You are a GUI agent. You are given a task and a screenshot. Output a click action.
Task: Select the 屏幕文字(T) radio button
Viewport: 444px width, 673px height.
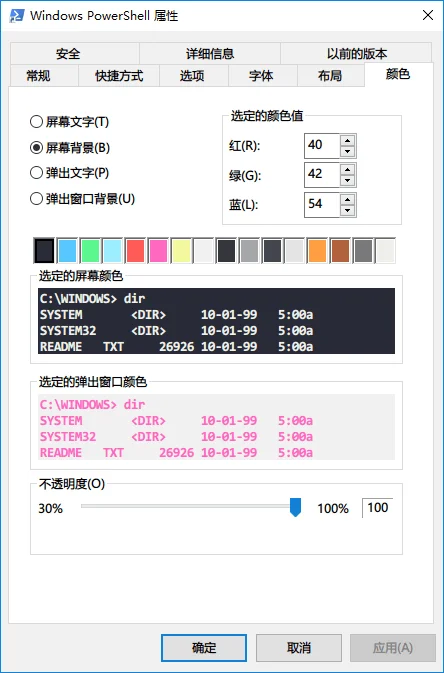point(70,122)
